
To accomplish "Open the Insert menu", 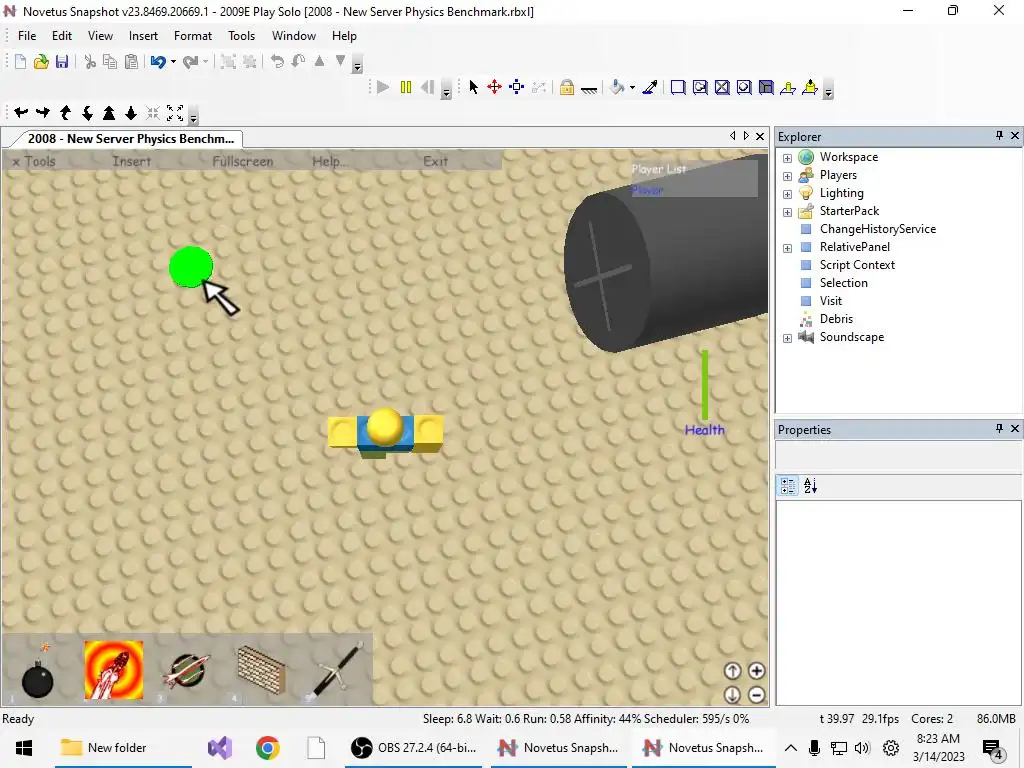I will tap(143, 36).
